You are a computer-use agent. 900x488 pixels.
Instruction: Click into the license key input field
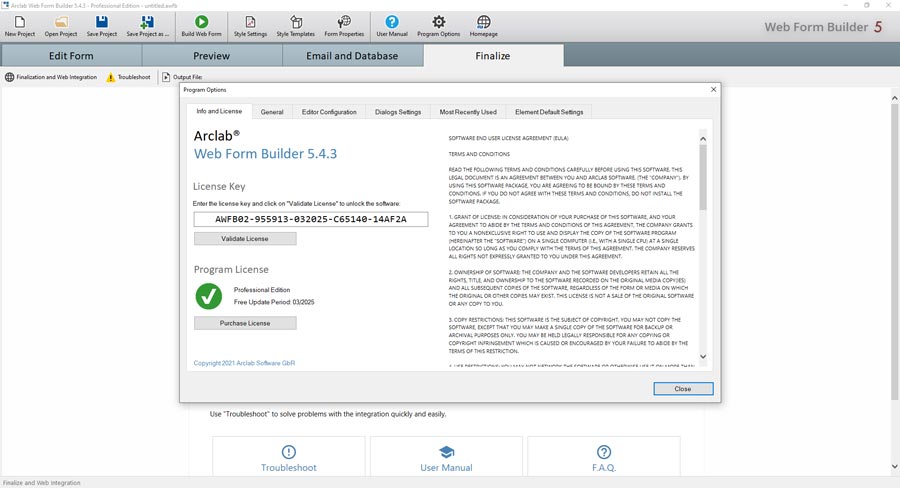click(311, 219)
